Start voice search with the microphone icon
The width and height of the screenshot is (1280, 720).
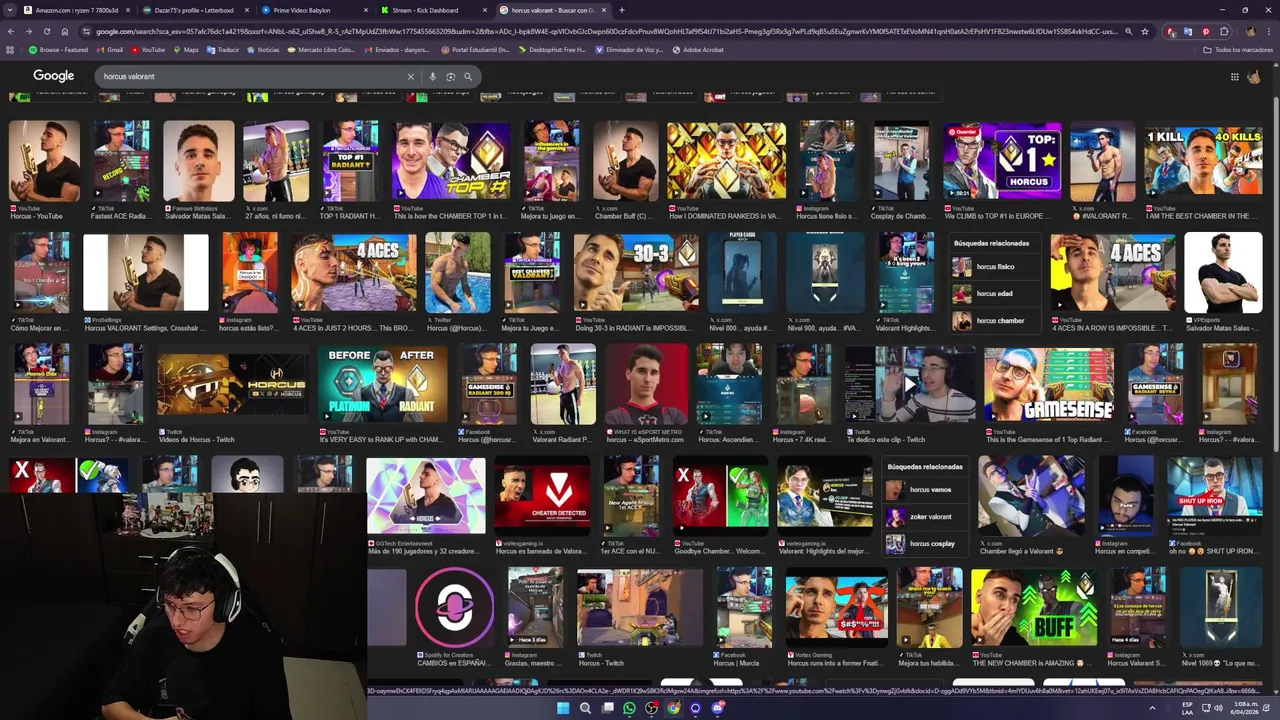tap(432, 76)
